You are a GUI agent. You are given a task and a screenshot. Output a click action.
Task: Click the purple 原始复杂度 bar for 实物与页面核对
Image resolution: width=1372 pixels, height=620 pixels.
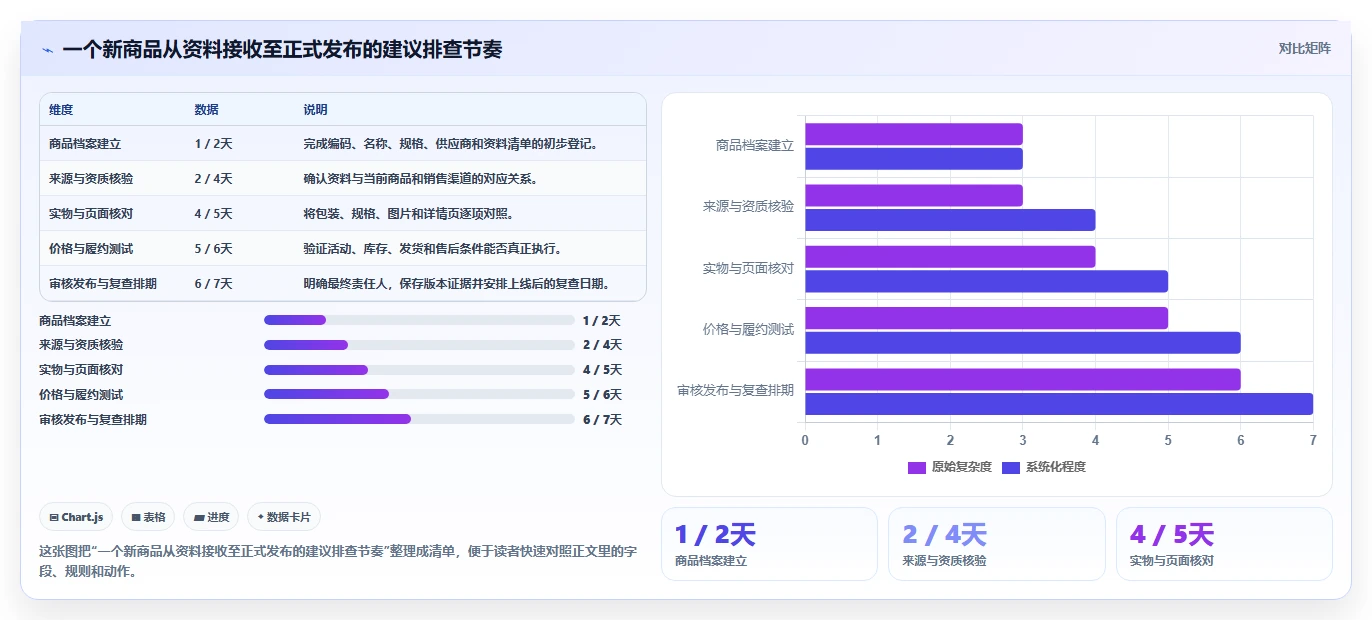click(950, 257)
